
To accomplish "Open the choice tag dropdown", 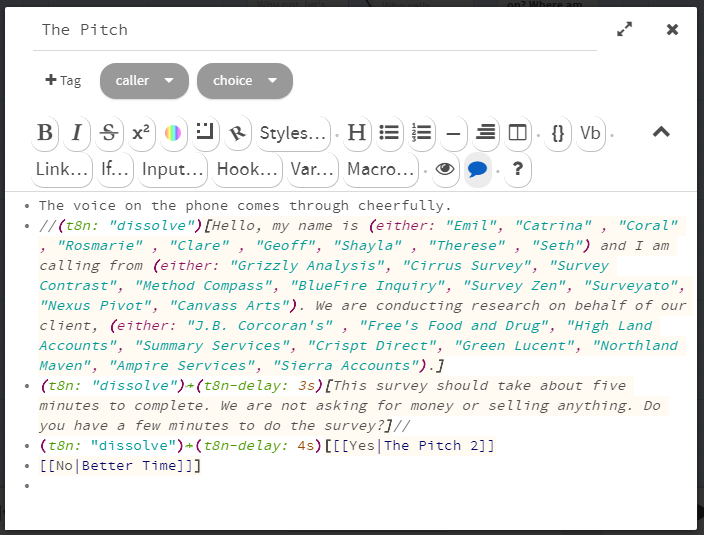I will click(245, 81).
